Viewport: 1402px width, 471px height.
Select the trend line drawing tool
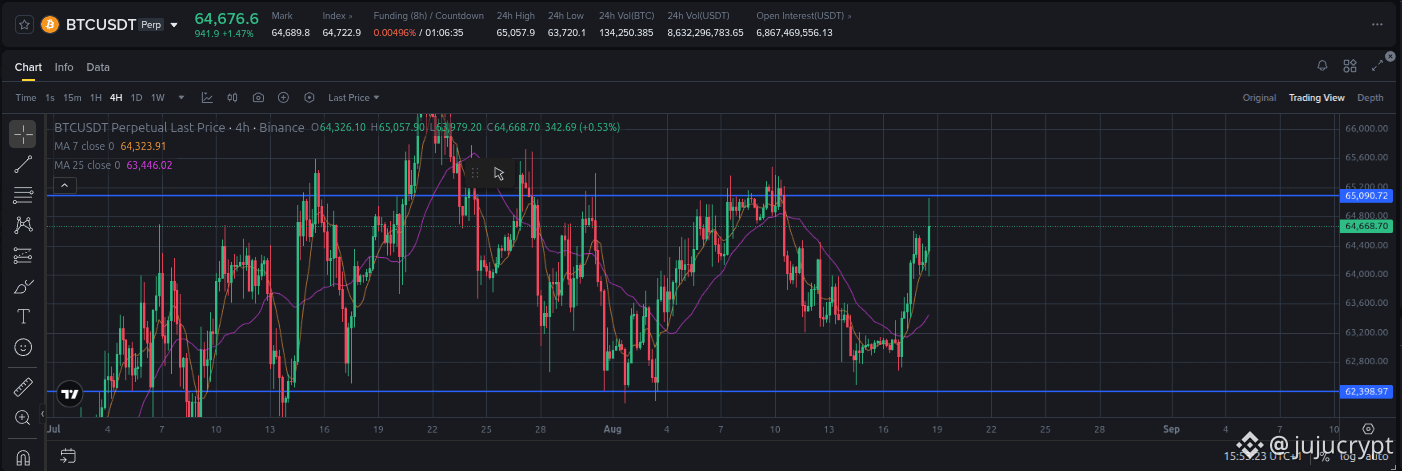[x=23, y=164]
